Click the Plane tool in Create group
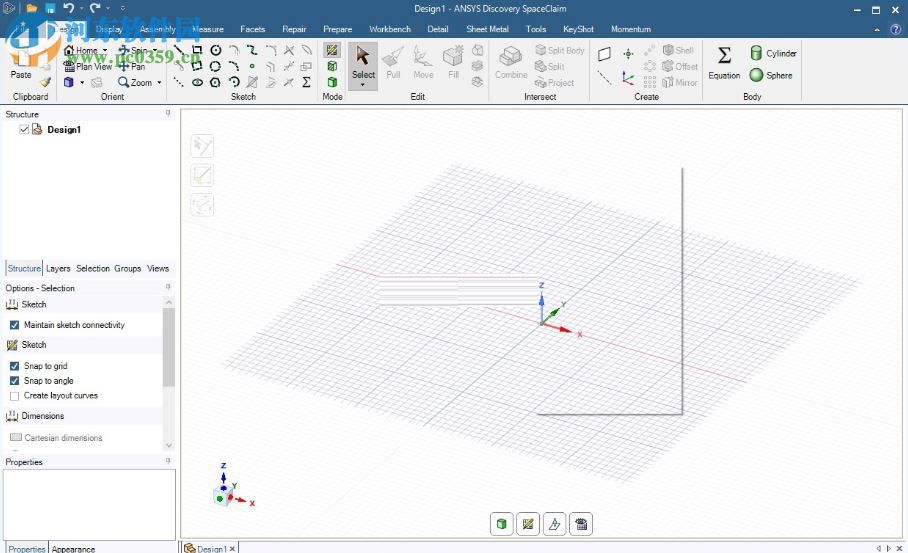Viewport: 908px width, 553px height. [604, 54]
